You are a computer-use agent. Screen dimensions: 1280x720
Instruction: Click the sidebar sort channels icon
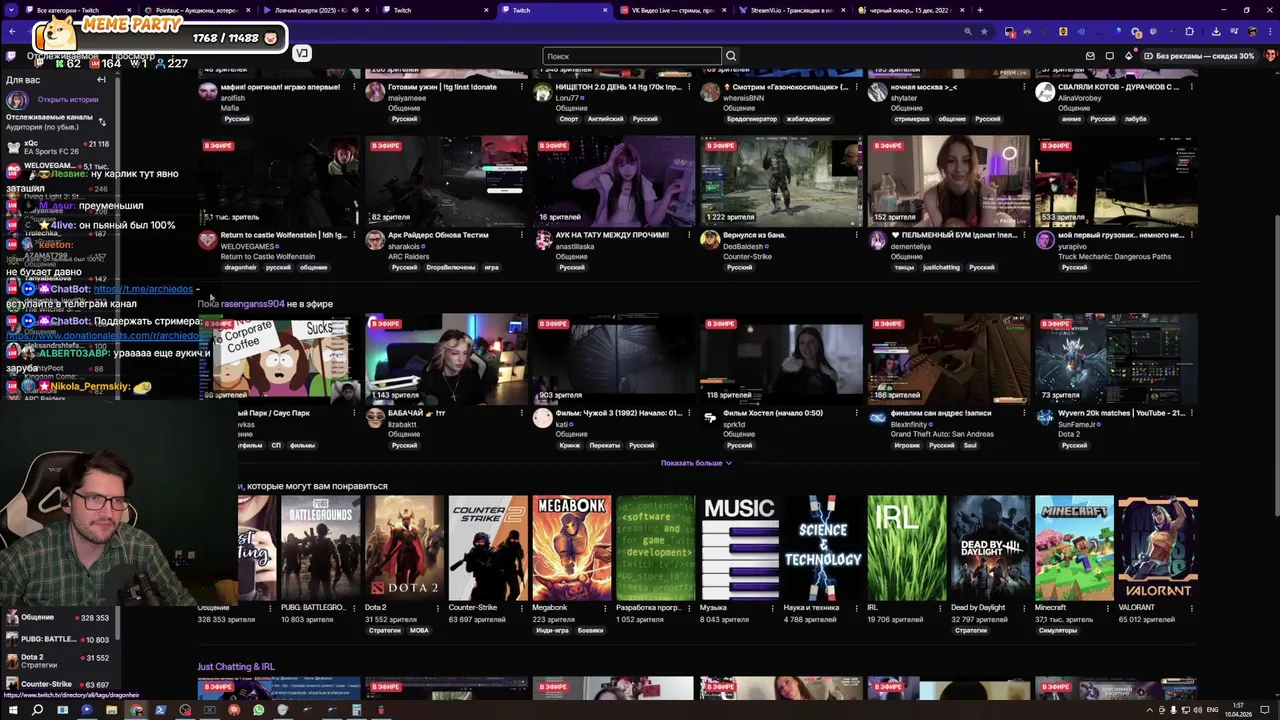[101, 122]
